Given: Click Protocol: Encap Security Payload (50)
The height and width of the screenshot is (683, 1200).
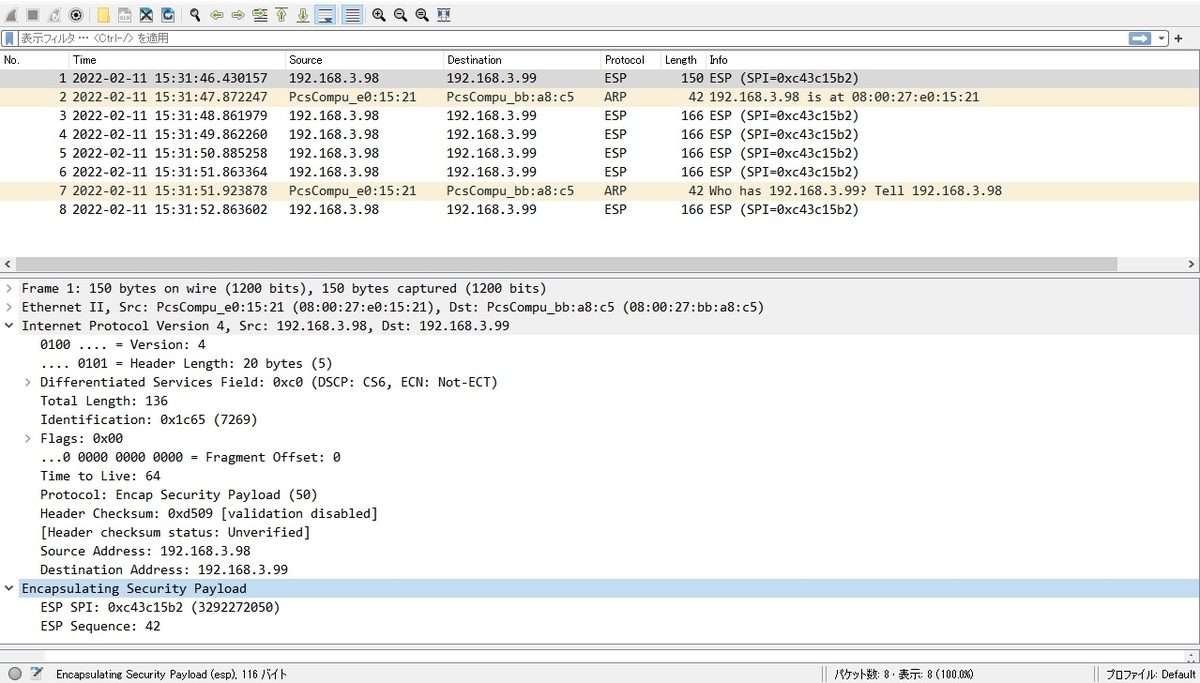Looking at the screenshot, I should (x=179, y=495).
